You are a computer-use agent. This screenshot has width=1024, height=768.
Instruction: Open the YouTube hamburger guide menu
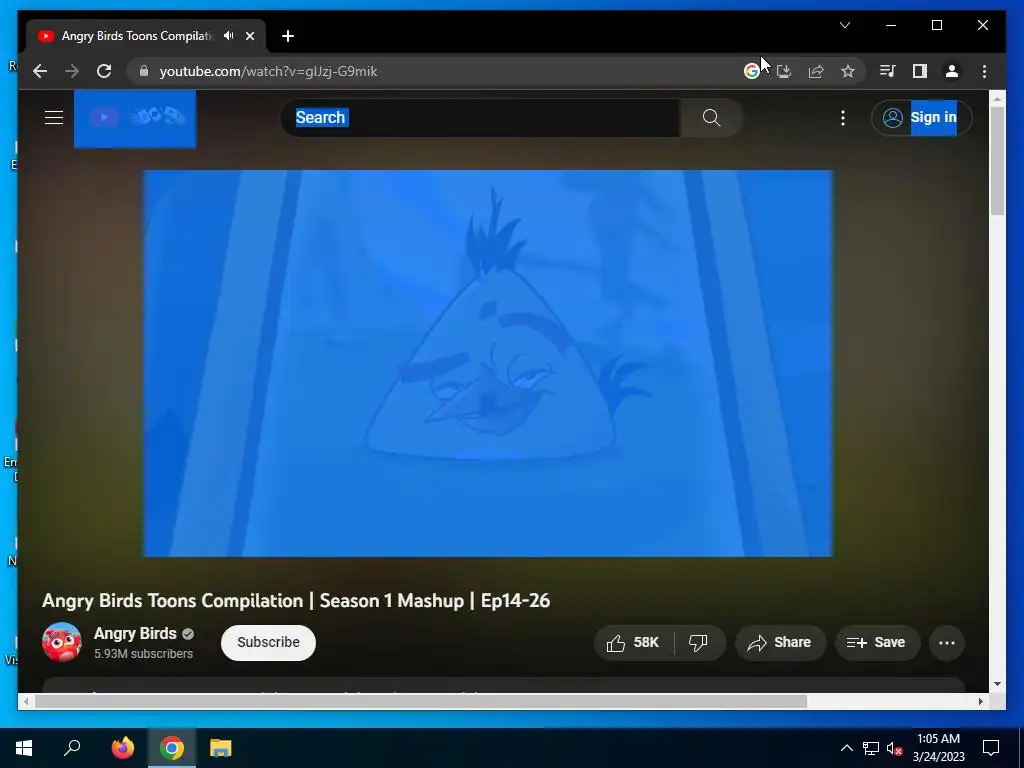[x=54, y=118]
